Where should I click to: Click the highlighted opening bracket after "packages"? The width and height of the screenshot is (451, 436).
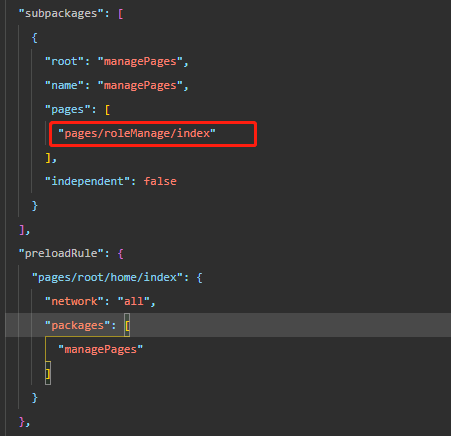[x=127, y=325]
